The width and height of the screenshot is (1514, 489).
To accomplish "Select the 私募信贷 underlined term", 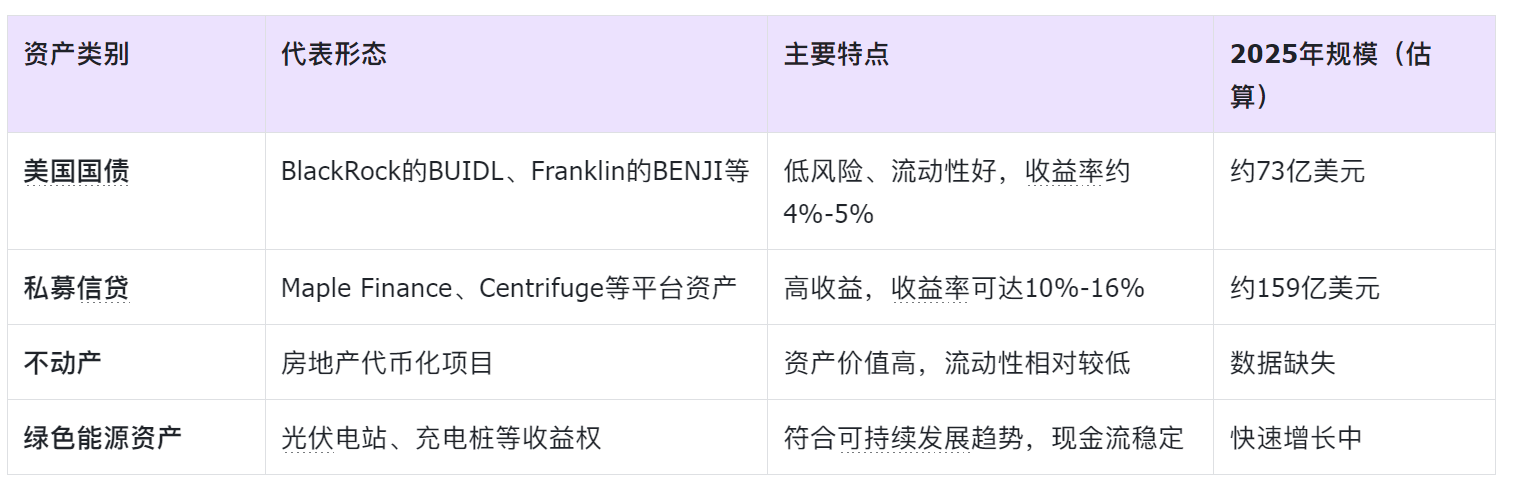I will point(76,288).
